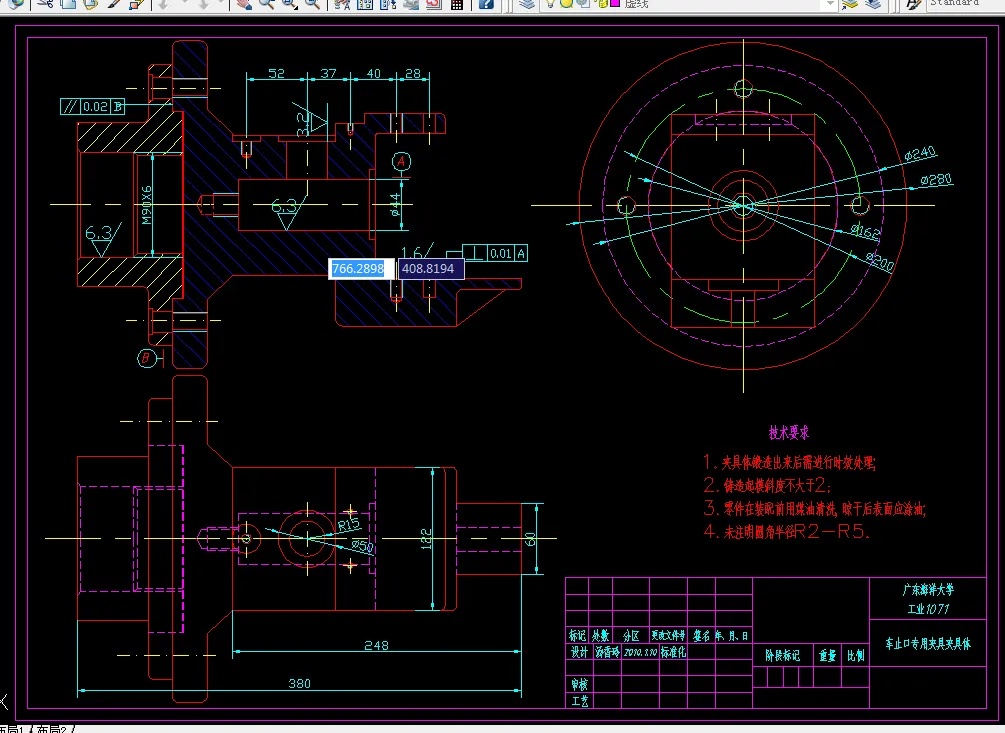Click technical requirement line 1
Viewport: 1005px width, 733px height.
pyautogui.click(x=790, y=462)
